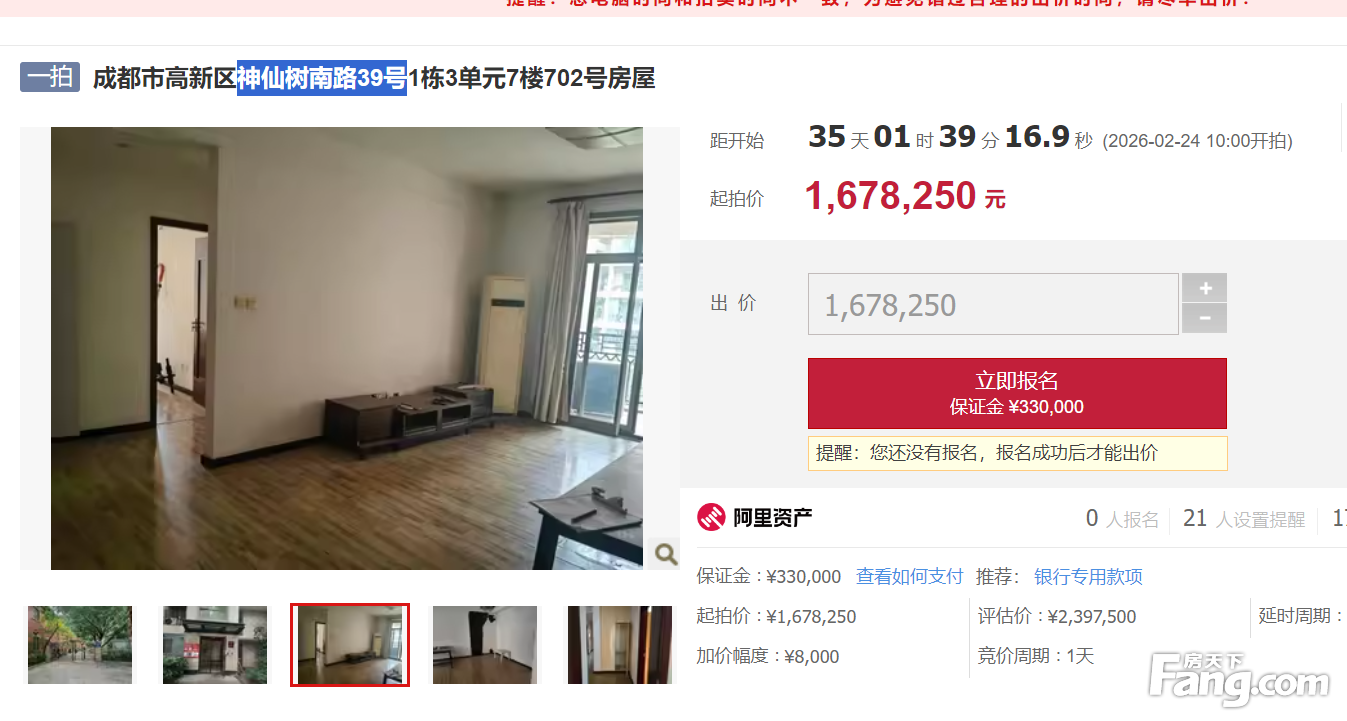Click the 人报名 registrant count

coord(1122,518)
